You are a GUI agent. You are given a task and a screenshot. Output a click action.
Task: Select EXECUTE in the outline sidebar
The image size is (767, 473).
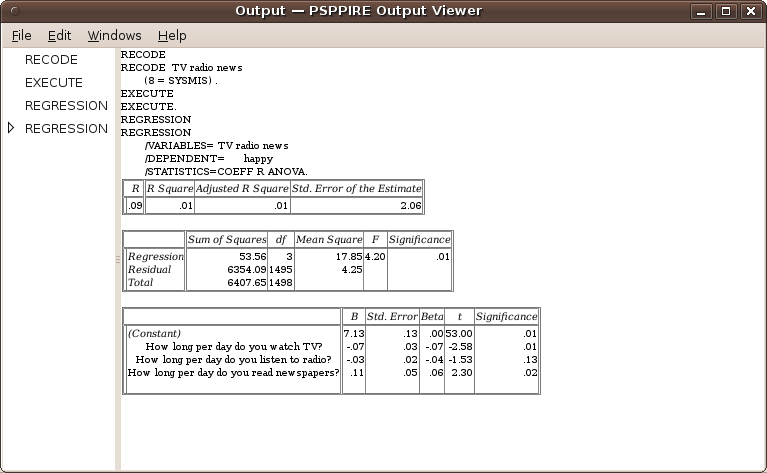pos(54,83)
